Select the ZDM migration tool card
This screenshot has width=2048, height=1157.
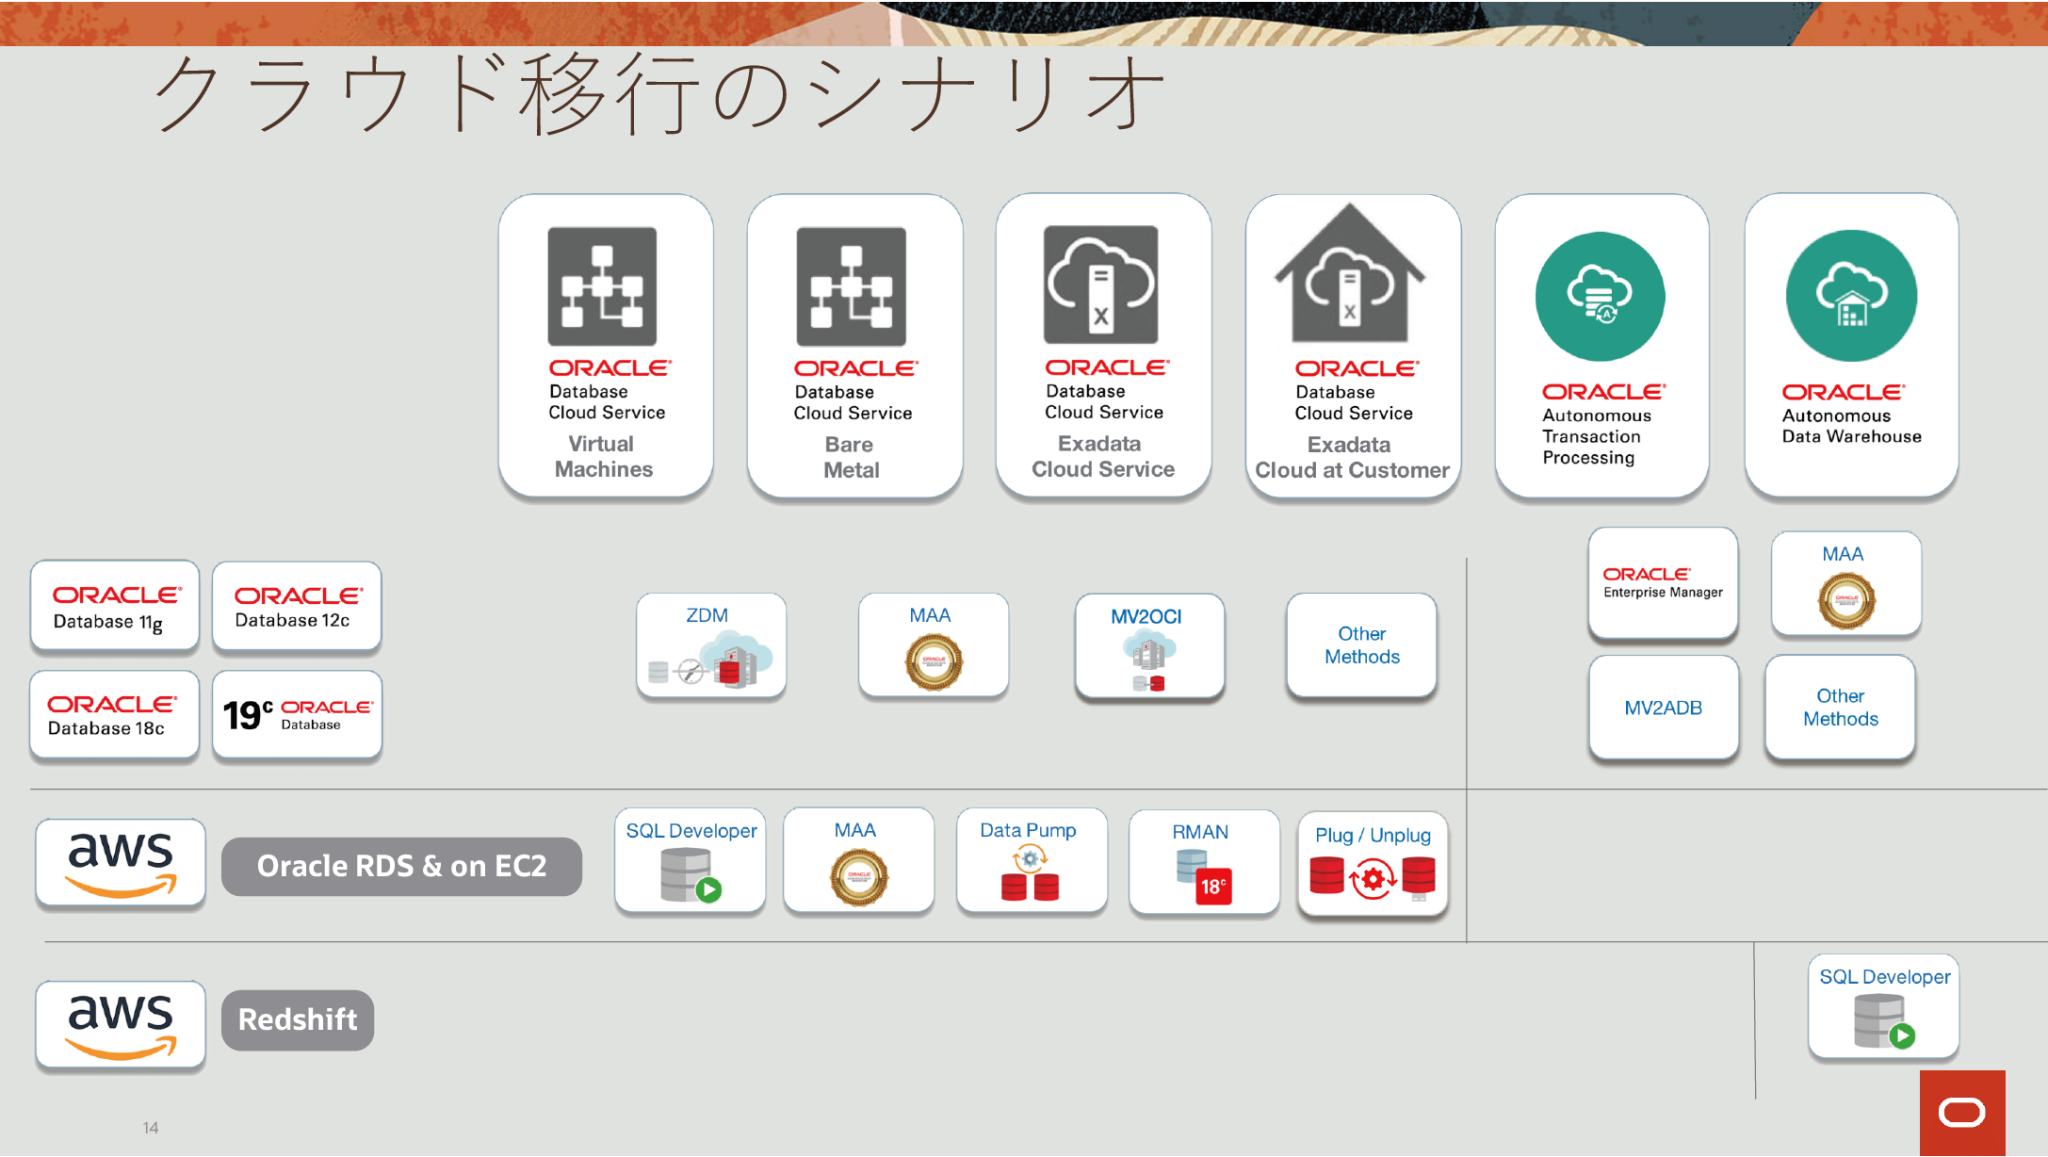(711, 646)
